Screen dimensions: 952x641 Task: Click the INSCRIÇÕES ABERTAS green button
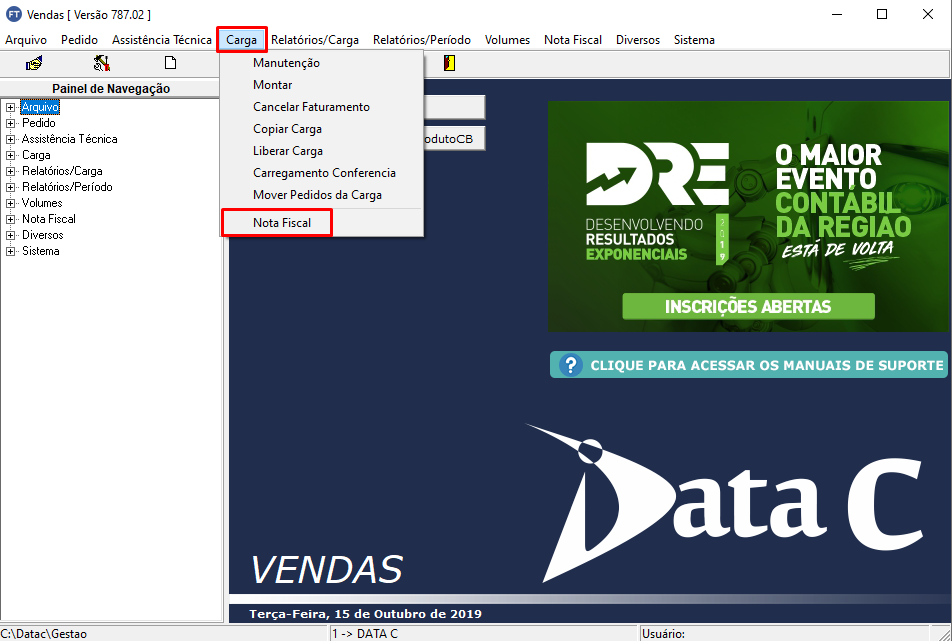coord(748,307)
